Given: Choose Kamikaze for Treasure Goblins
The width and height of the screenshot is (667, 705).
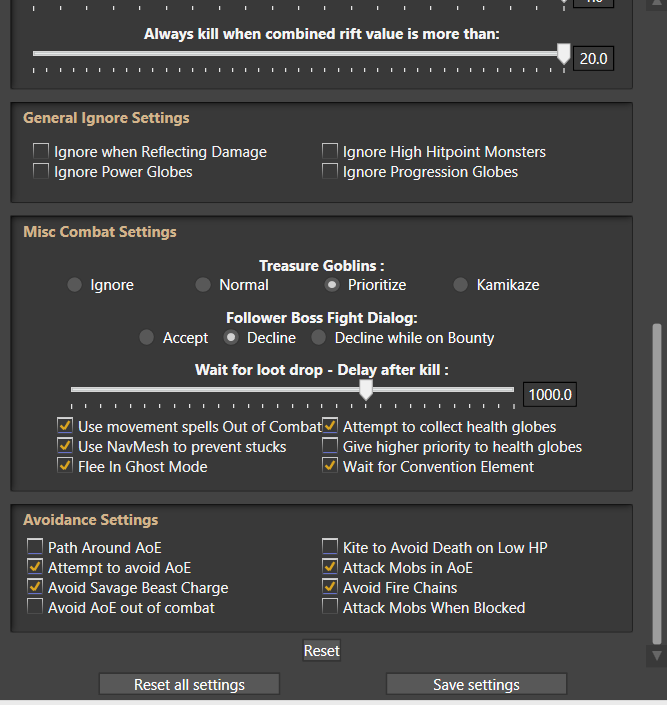Looking at the screenshot, I should click(x=460, y=285).
